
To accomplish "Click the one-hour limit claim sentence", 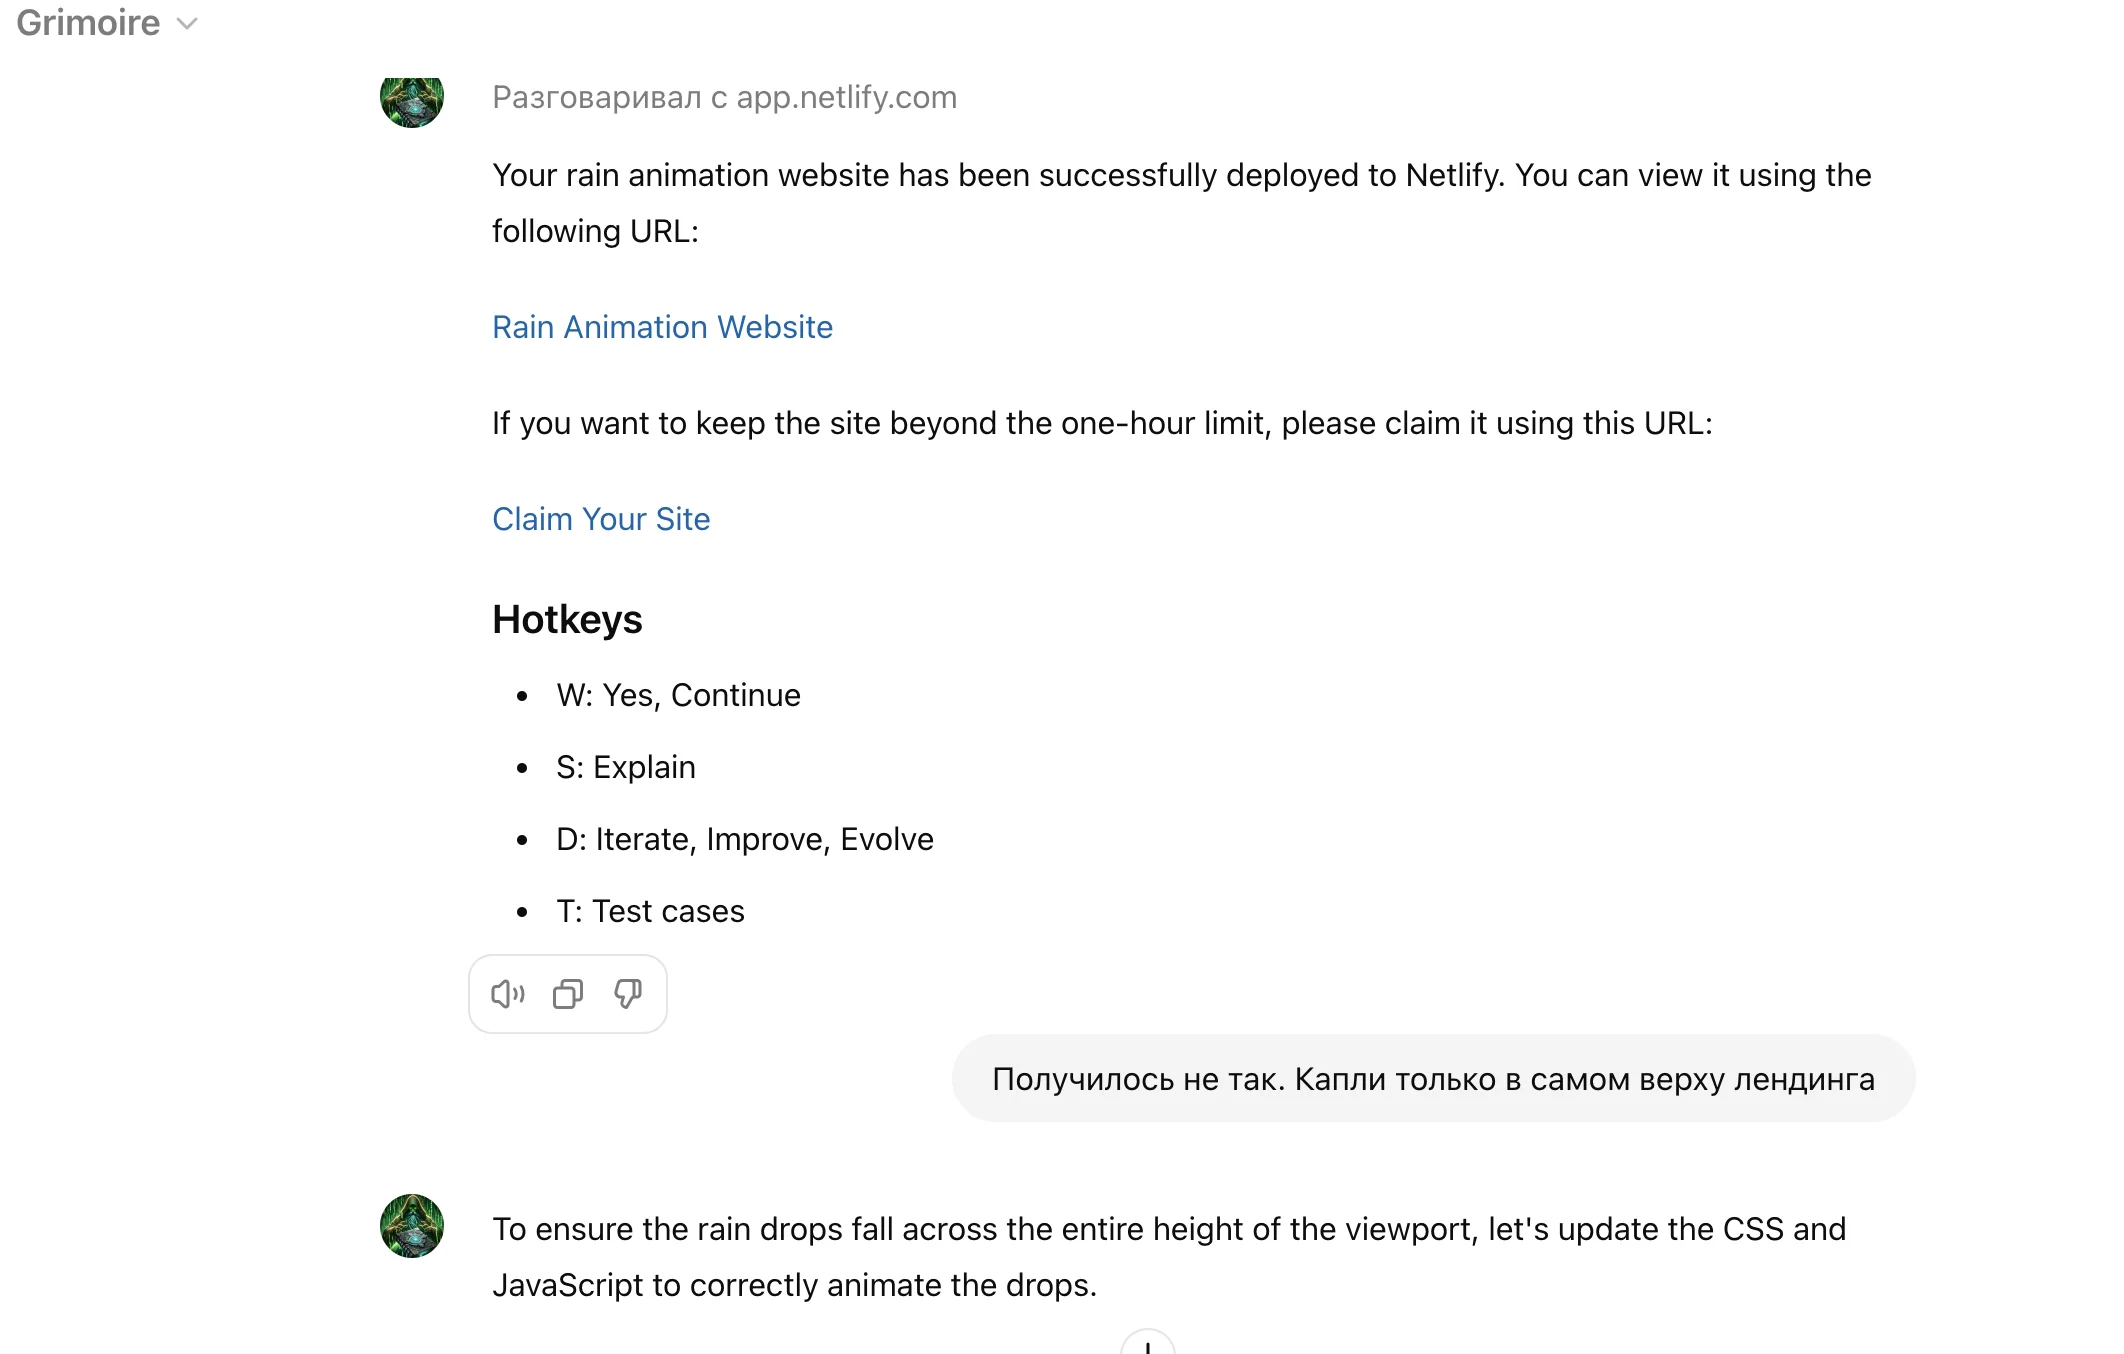I will pos(1102,423).
